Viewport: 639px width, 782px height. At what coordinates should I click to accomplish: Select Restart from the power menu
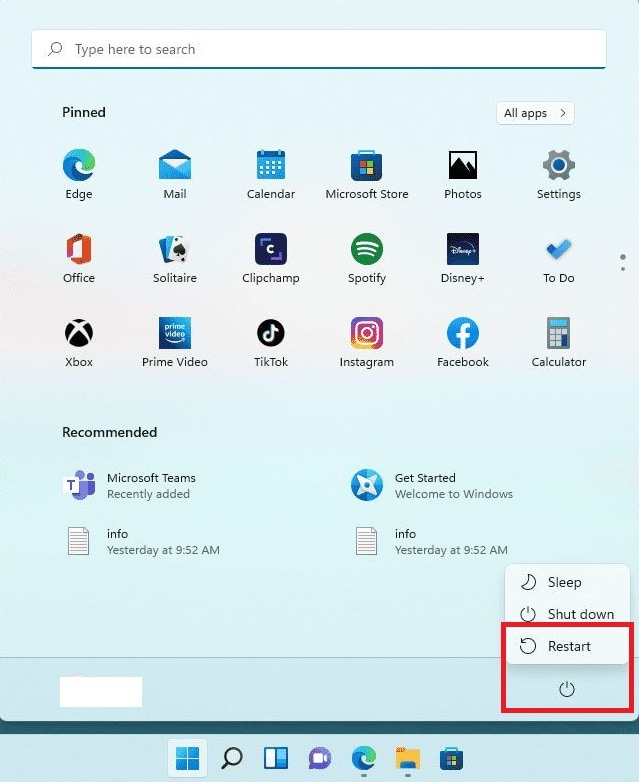567,646
